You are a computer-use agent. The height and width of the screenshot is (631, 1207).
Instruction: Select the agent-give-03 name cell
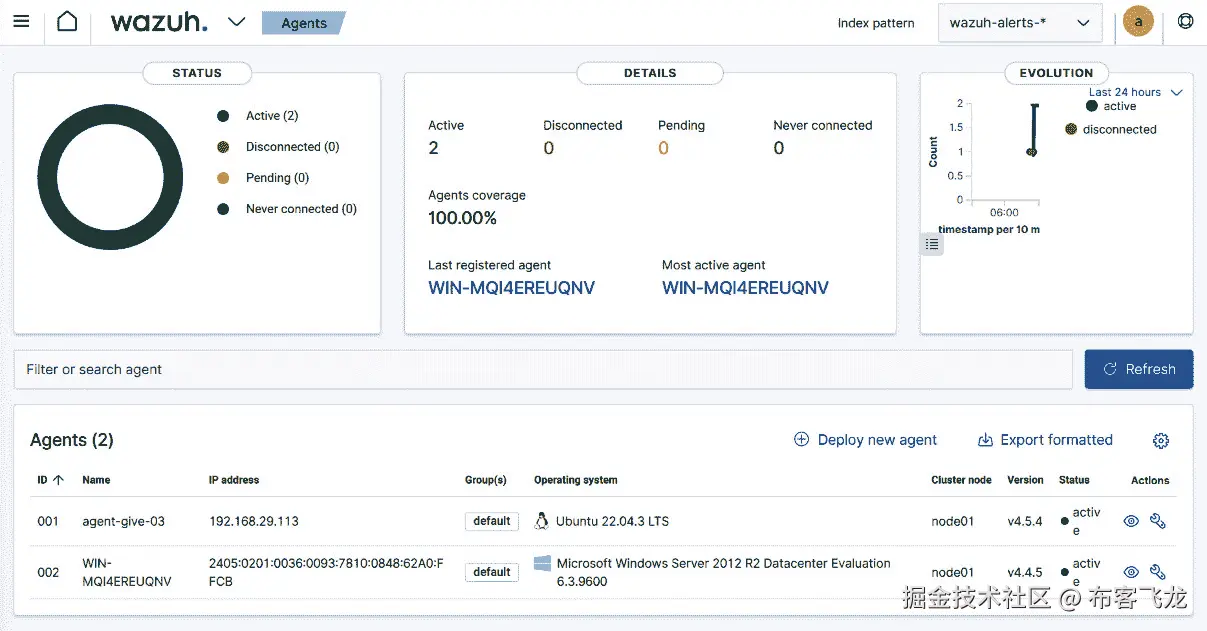[x=123, y=521]
